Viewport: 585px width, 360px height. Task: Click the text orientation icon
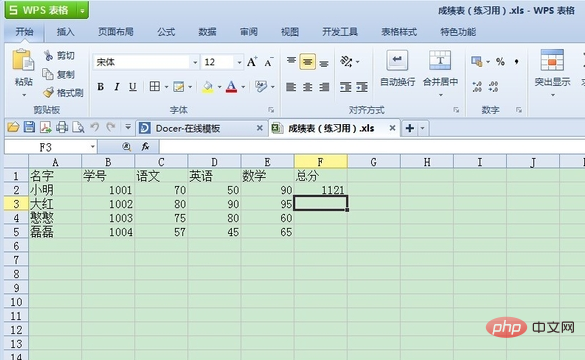(x=347, y=62)
